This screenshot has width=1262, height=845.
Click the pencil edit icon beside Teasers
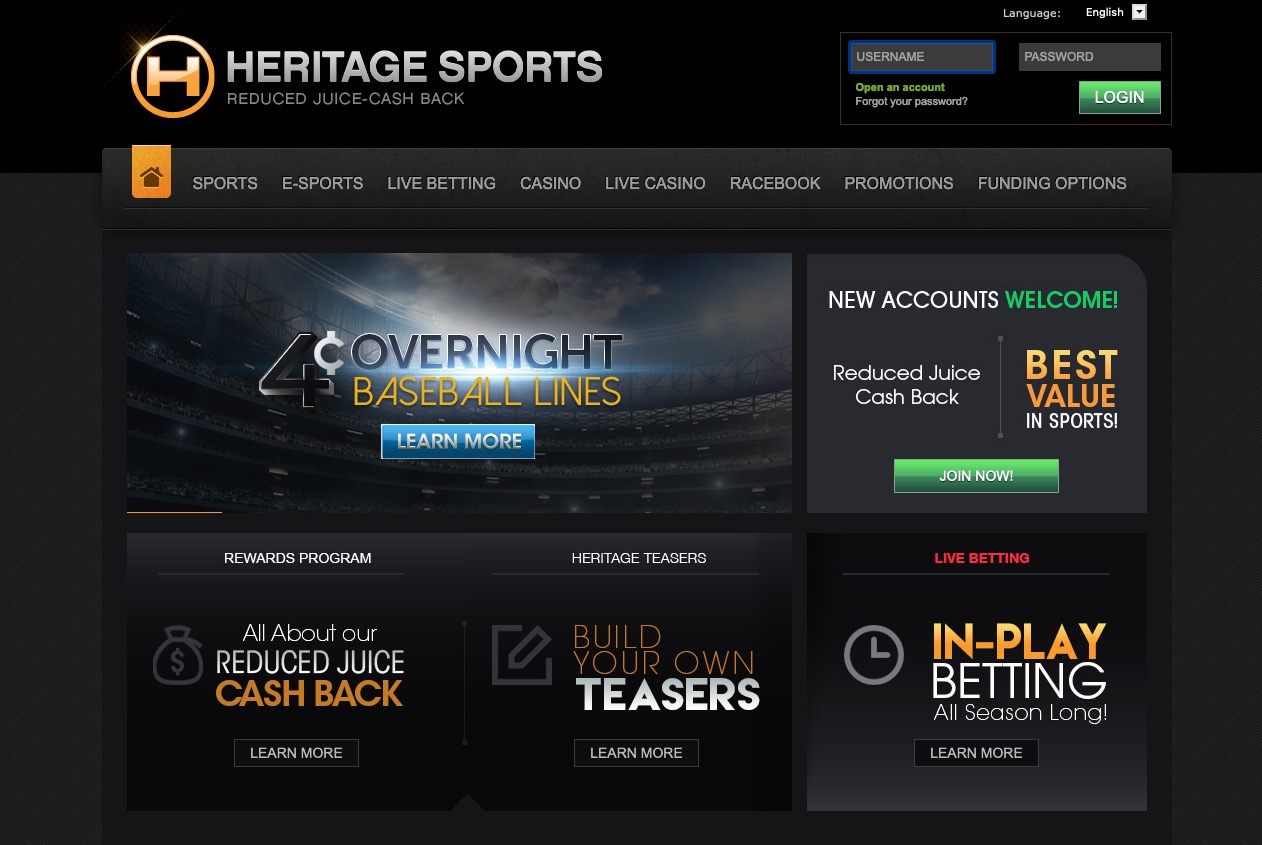(x=522, y=655)
